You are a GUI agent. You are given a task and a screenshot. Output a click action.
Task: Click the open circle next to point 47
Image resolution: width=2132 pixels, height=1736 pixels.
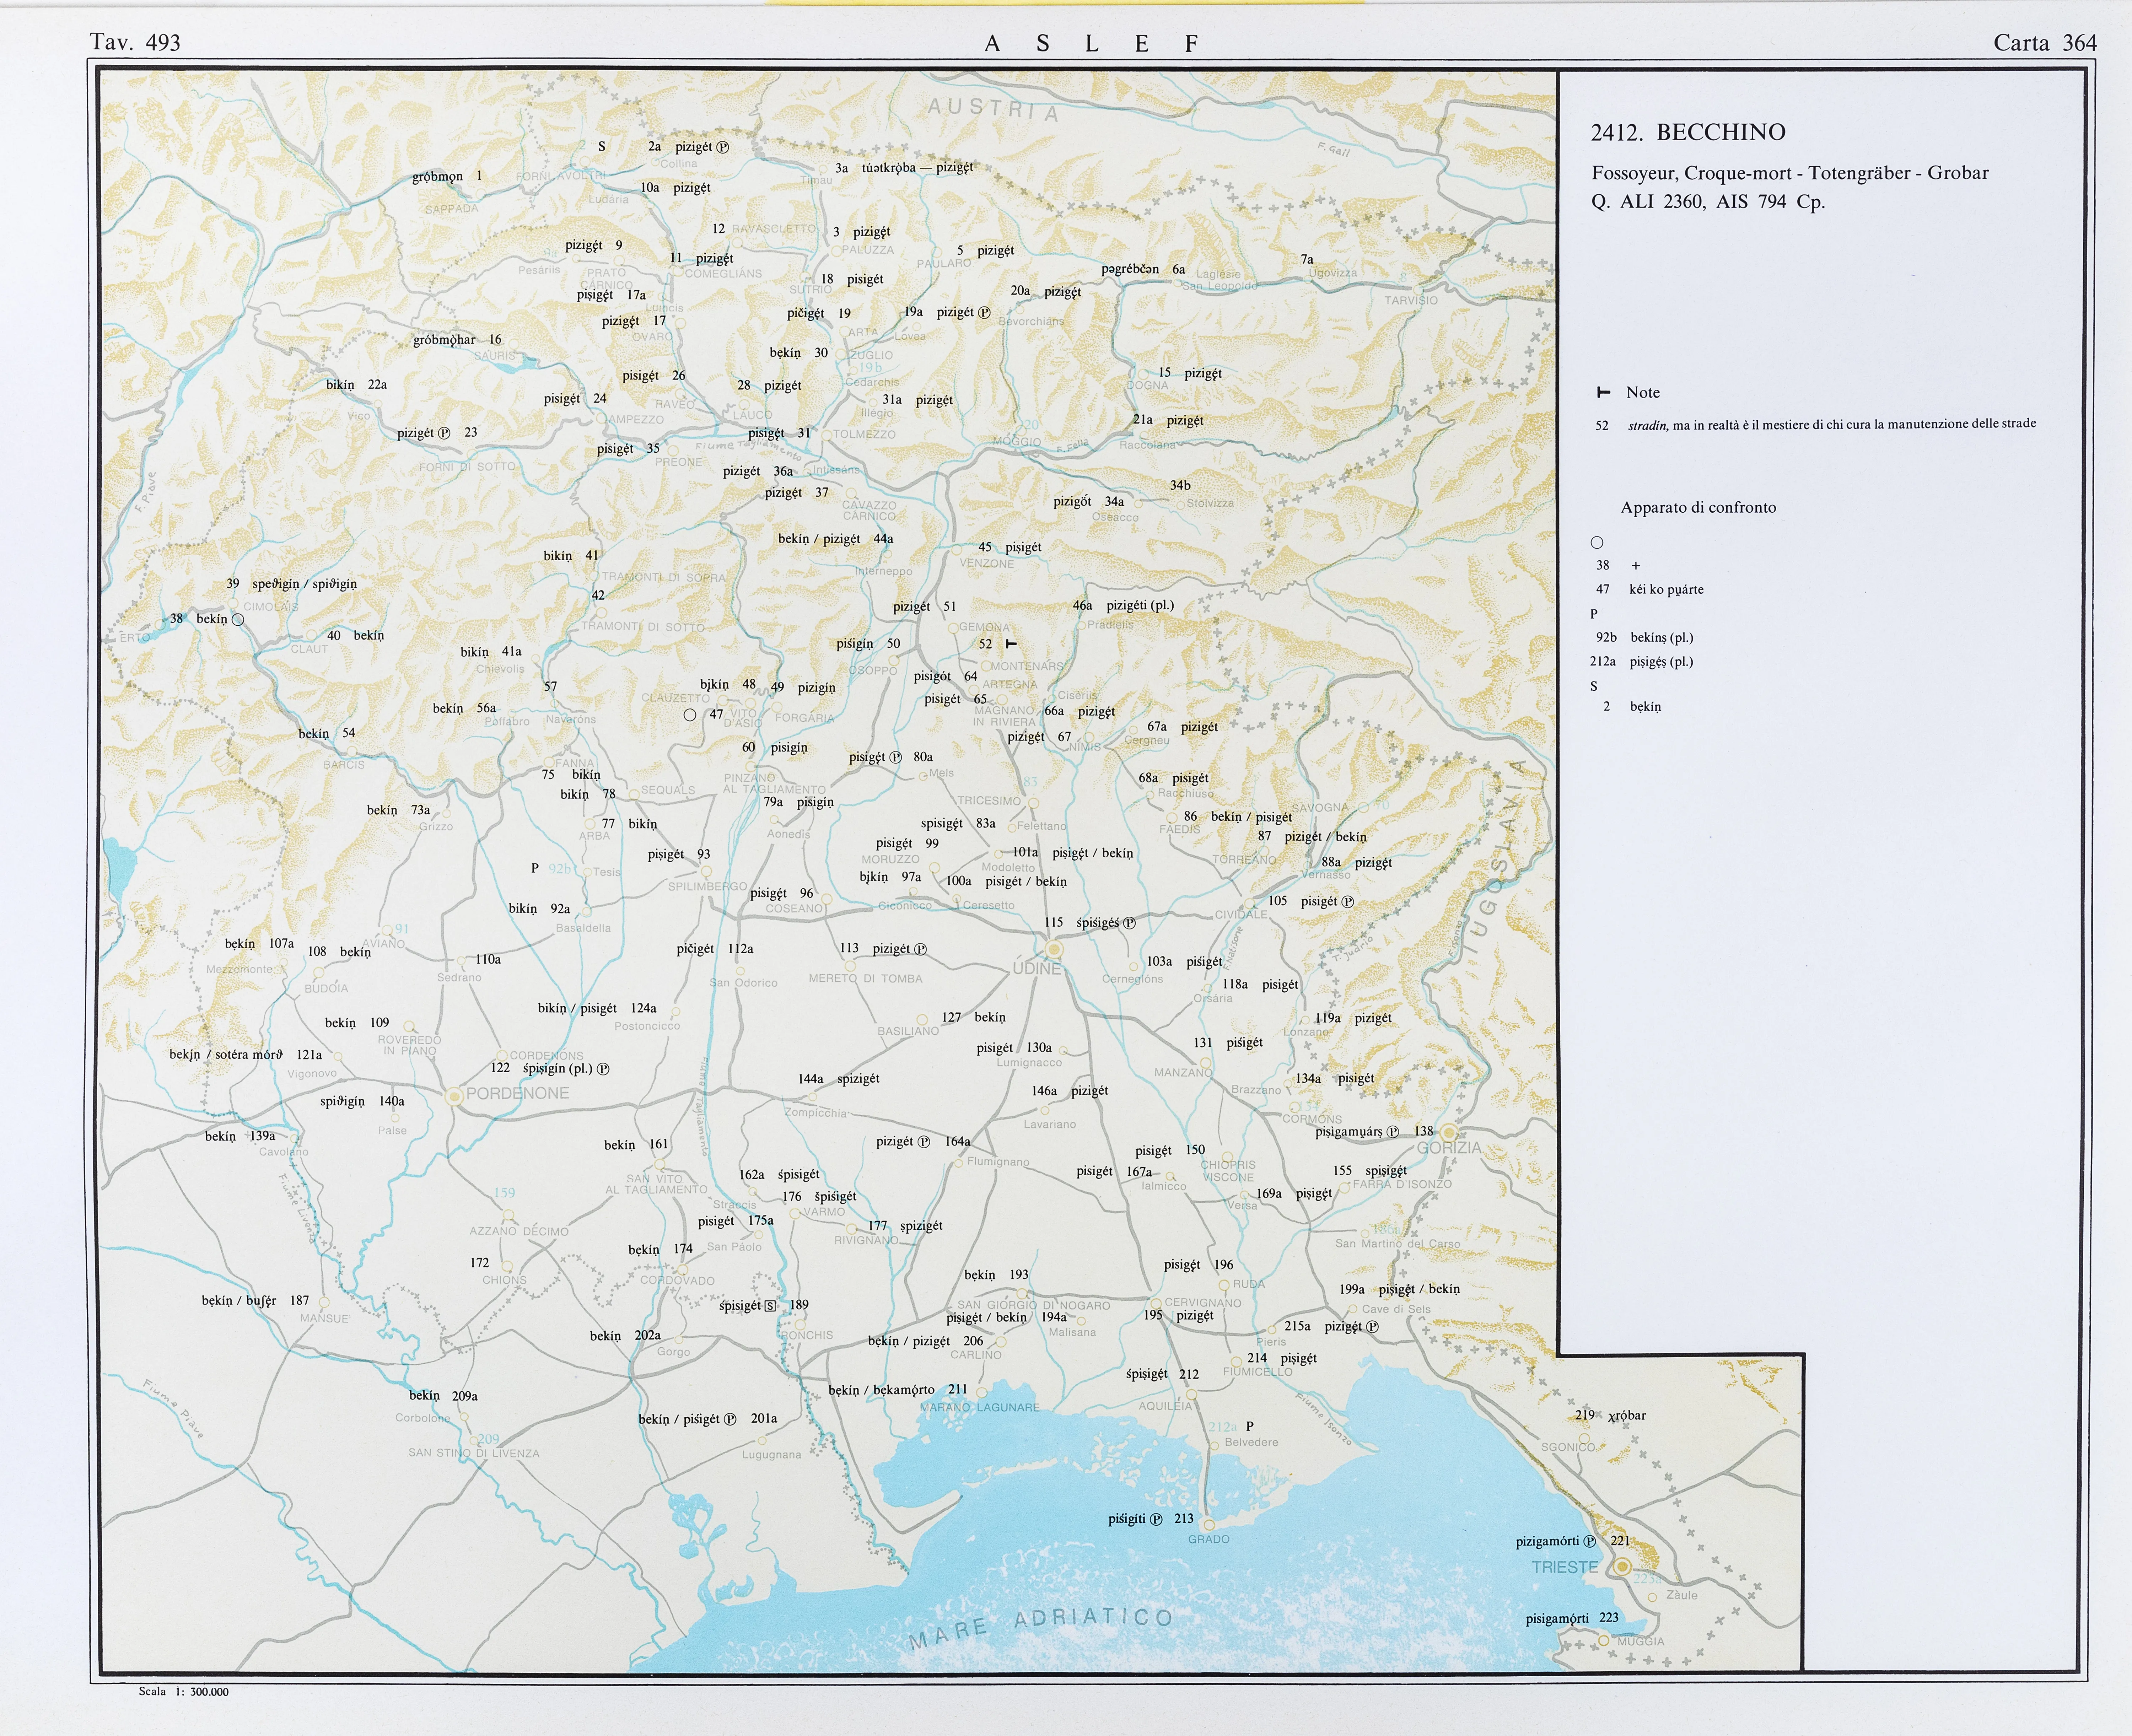690,715
